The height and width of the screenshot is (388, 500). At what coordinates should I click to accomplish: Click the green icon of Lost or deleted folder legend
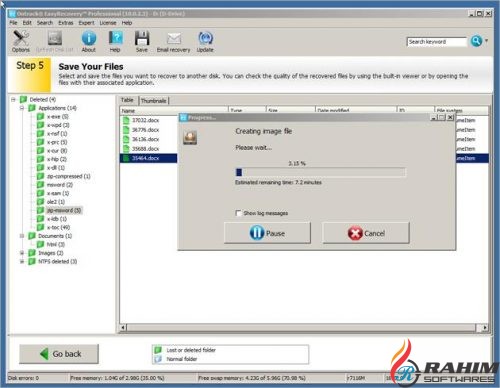point(158,350)
